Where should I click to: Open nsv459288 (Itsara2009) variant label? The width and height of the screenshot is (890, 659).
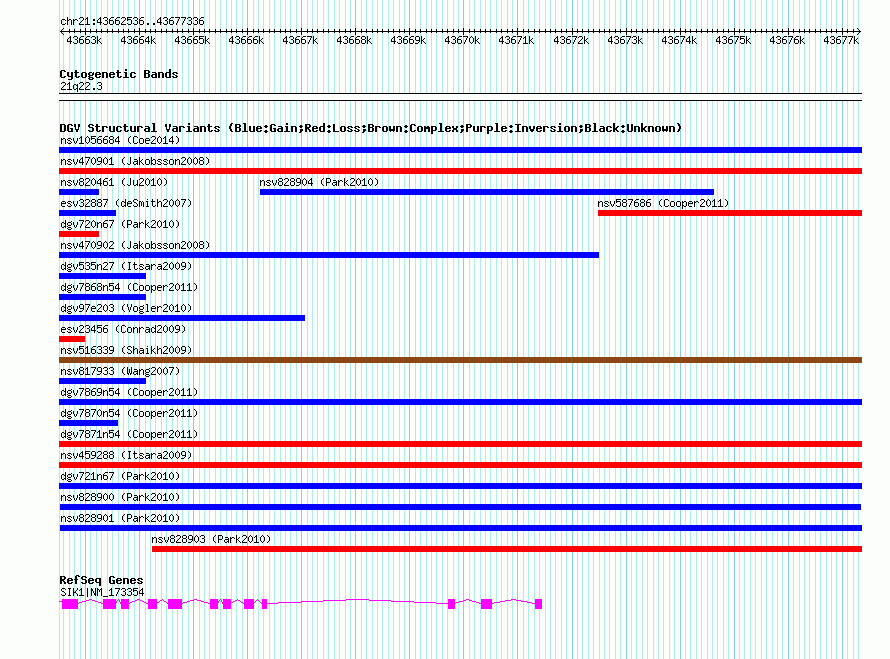126,455
